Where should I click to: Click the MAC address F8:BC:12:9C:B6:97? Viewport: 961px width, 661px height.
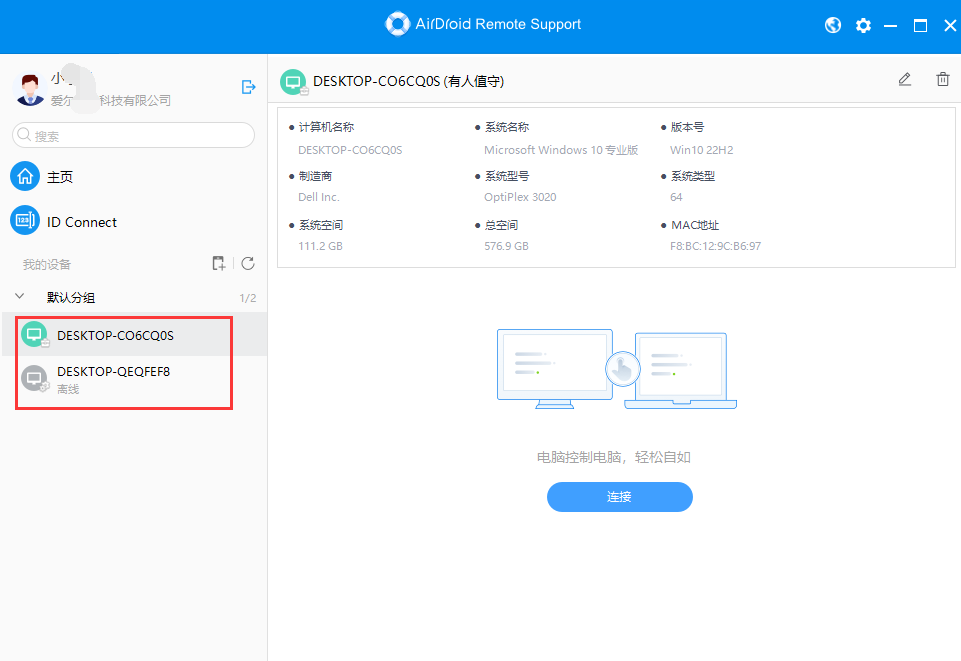pyautogui.click(x=715, y=246)
